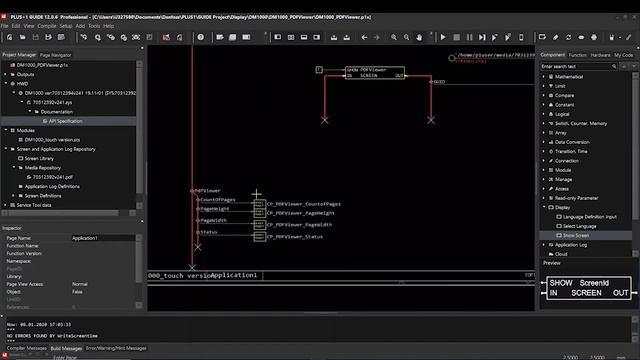This screenshot has height=360, width=640.
Task: Expand the Outputs tree node
Action: coord(6,74)
